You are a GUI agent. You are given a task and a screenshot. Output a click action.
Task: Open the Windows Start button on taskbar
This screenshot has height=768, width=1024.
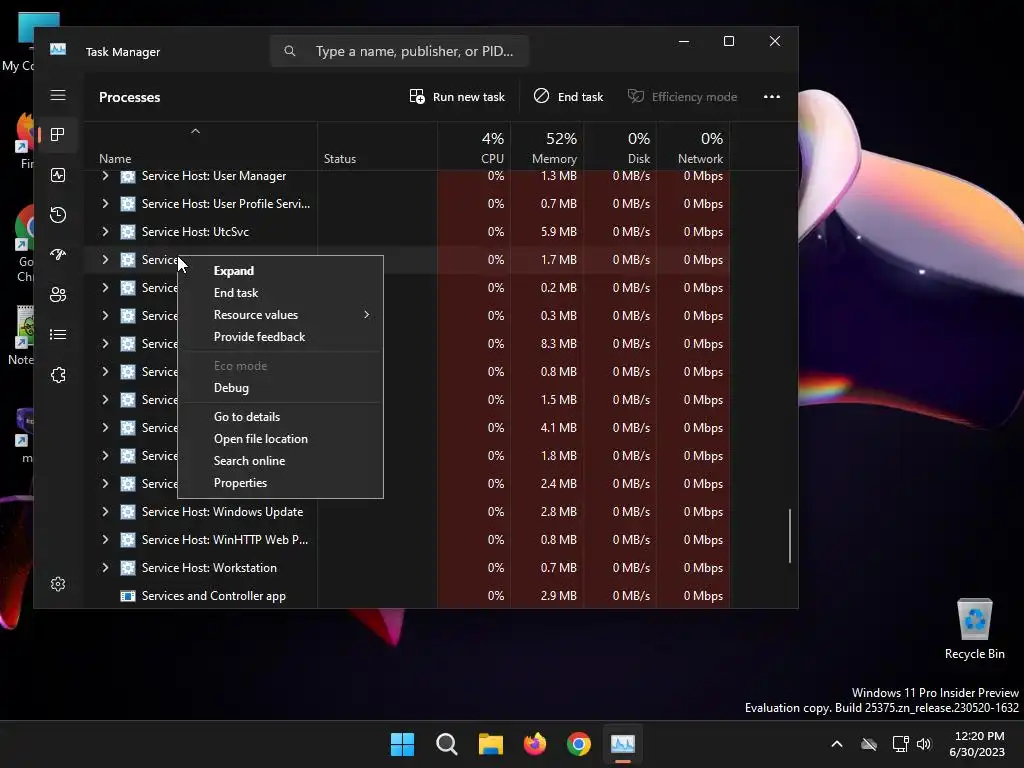tap(402, 744)
